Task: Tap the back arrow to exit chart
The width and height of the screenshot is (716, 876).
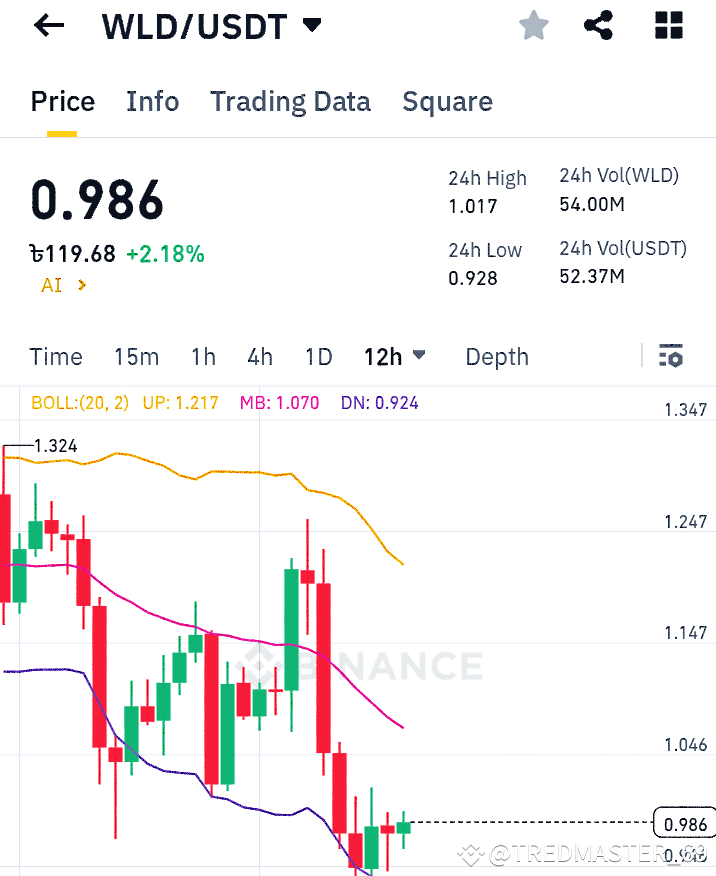Action: [x=48, y=26]
